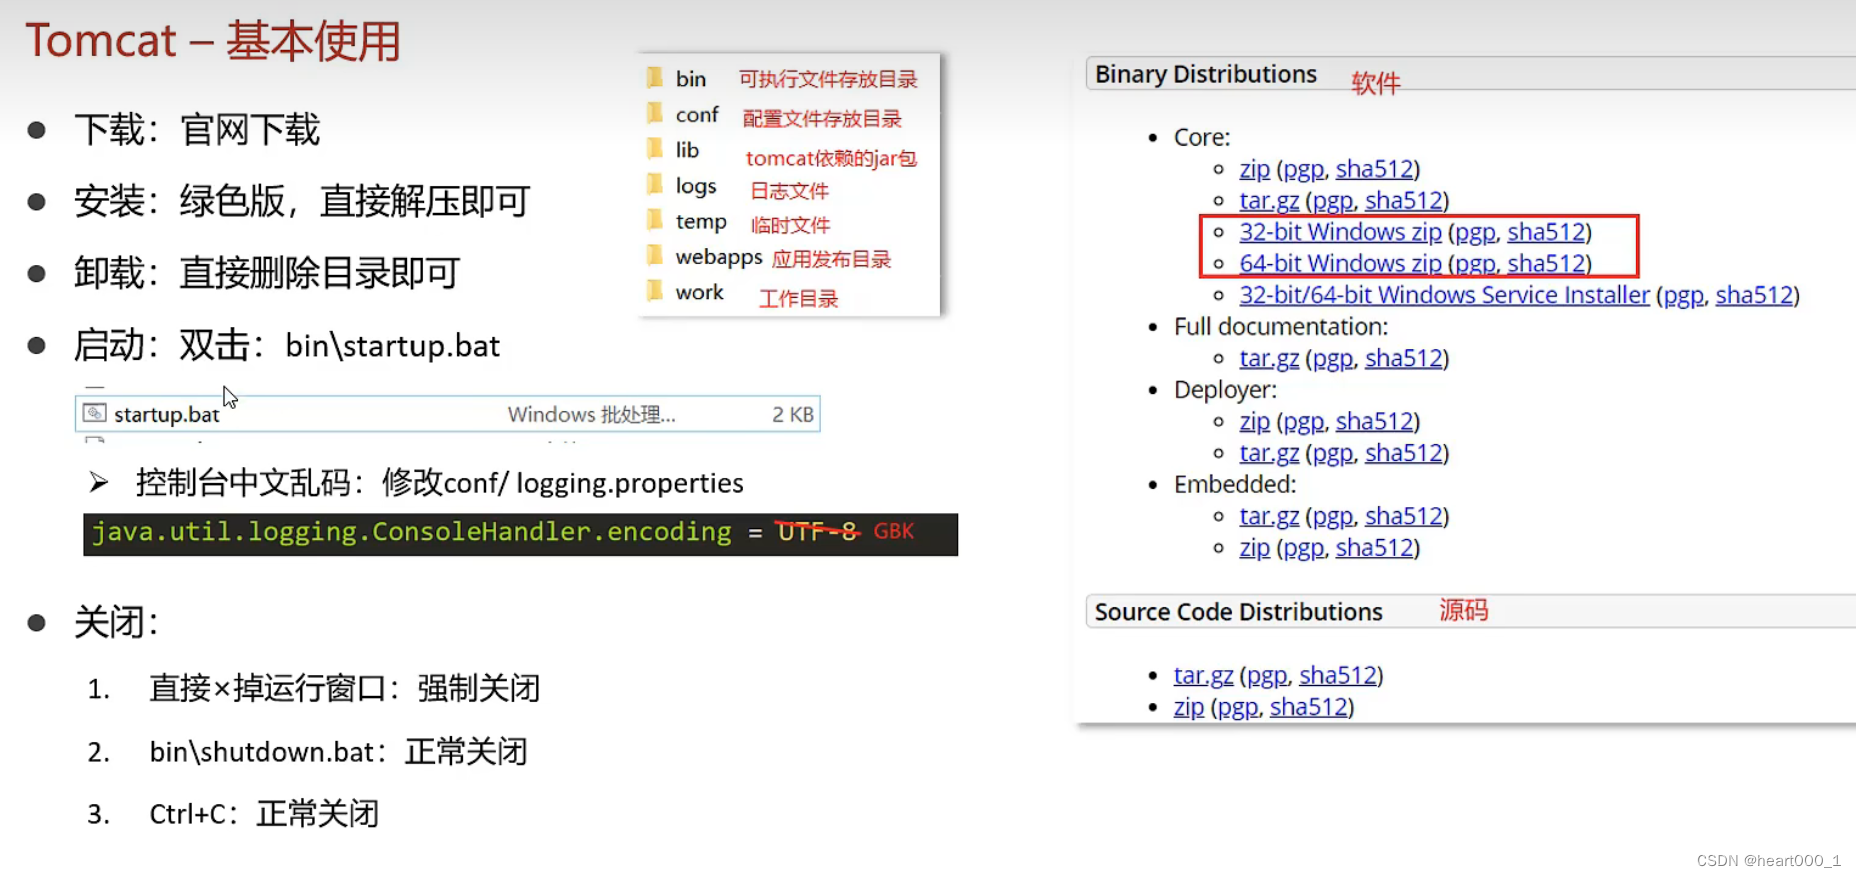Viewport: 1856px width, 877px height.
Task: Open pgp link for Windows Service Installer
Action: [1684, 295]
